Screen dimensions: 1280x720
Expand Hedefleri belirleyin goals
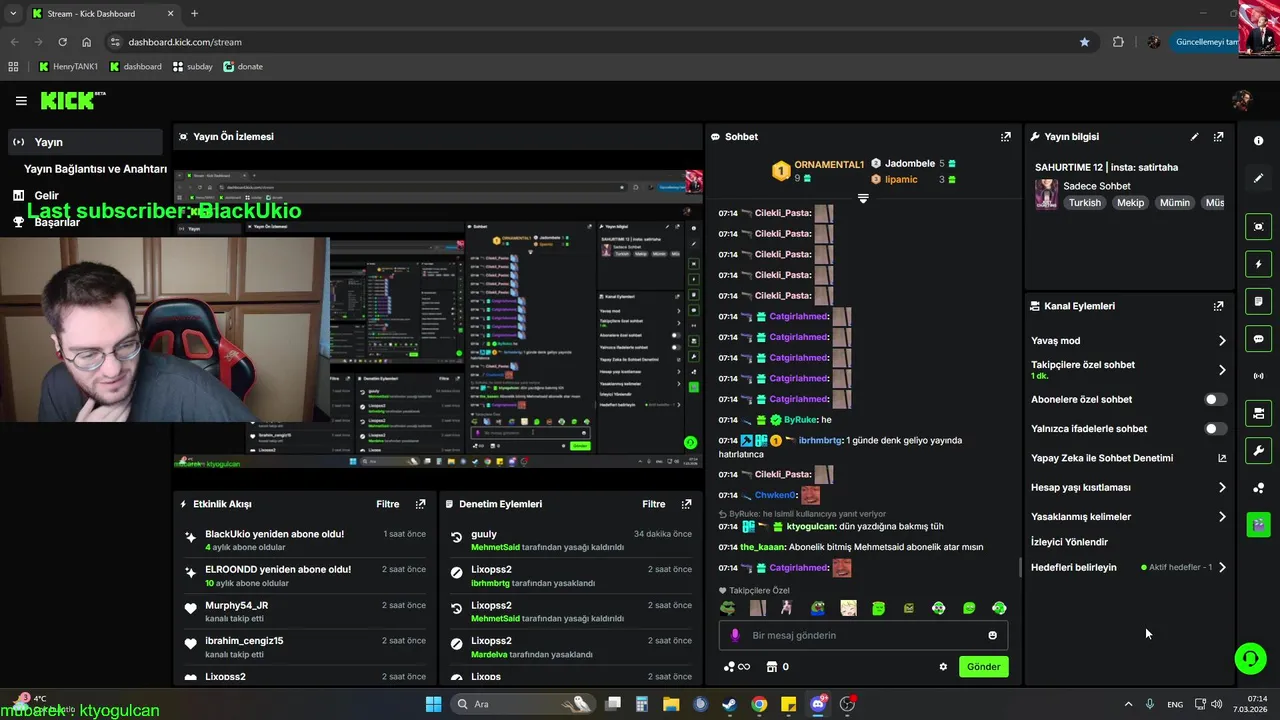tap(1222, 567)
